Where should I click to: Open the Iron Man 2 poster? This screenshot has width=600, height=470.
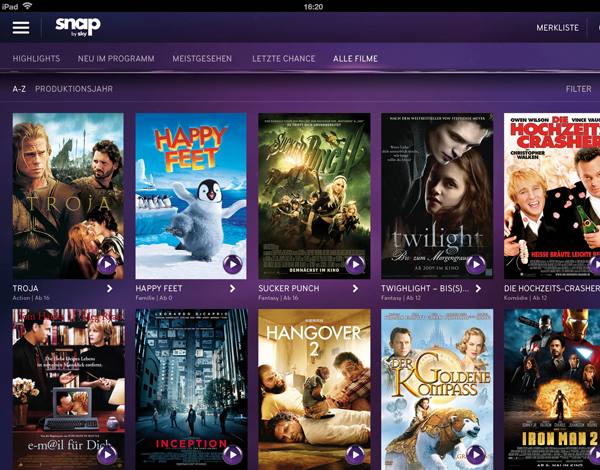(552, 390)
